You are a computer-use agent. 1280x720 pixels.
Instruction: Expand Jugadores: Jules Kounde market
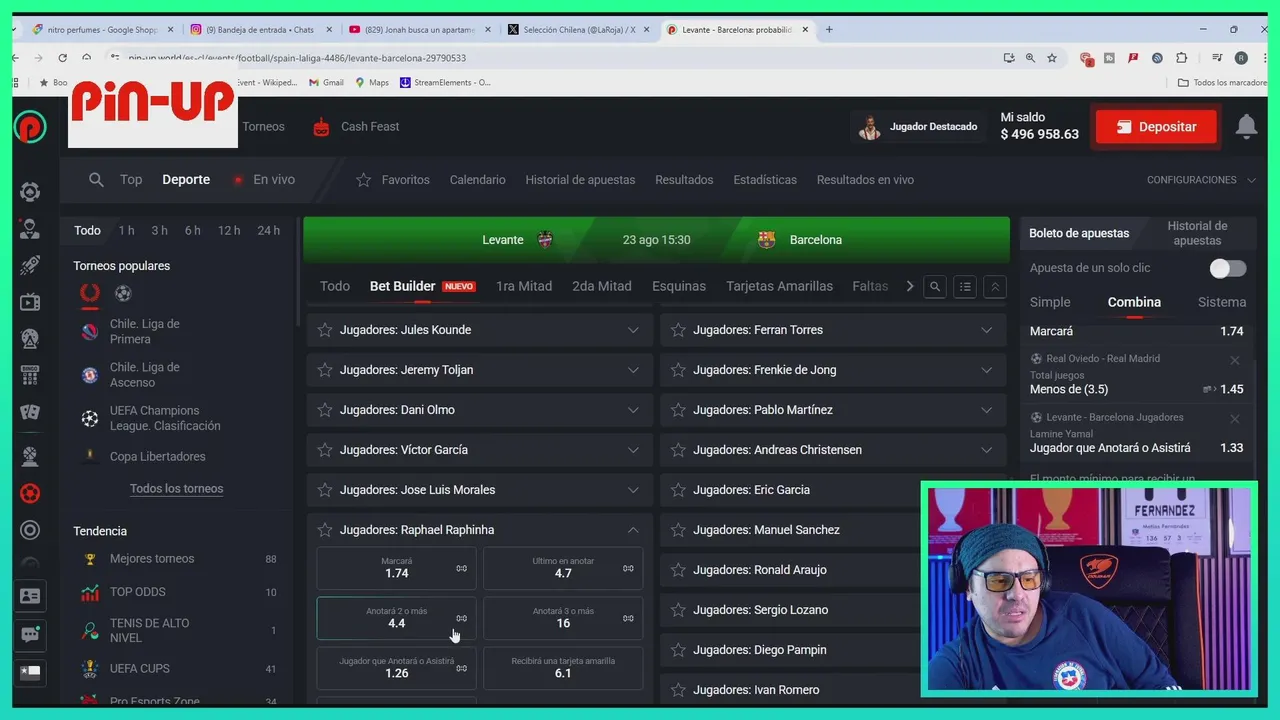pyautogui.click(x=479, y=330)
